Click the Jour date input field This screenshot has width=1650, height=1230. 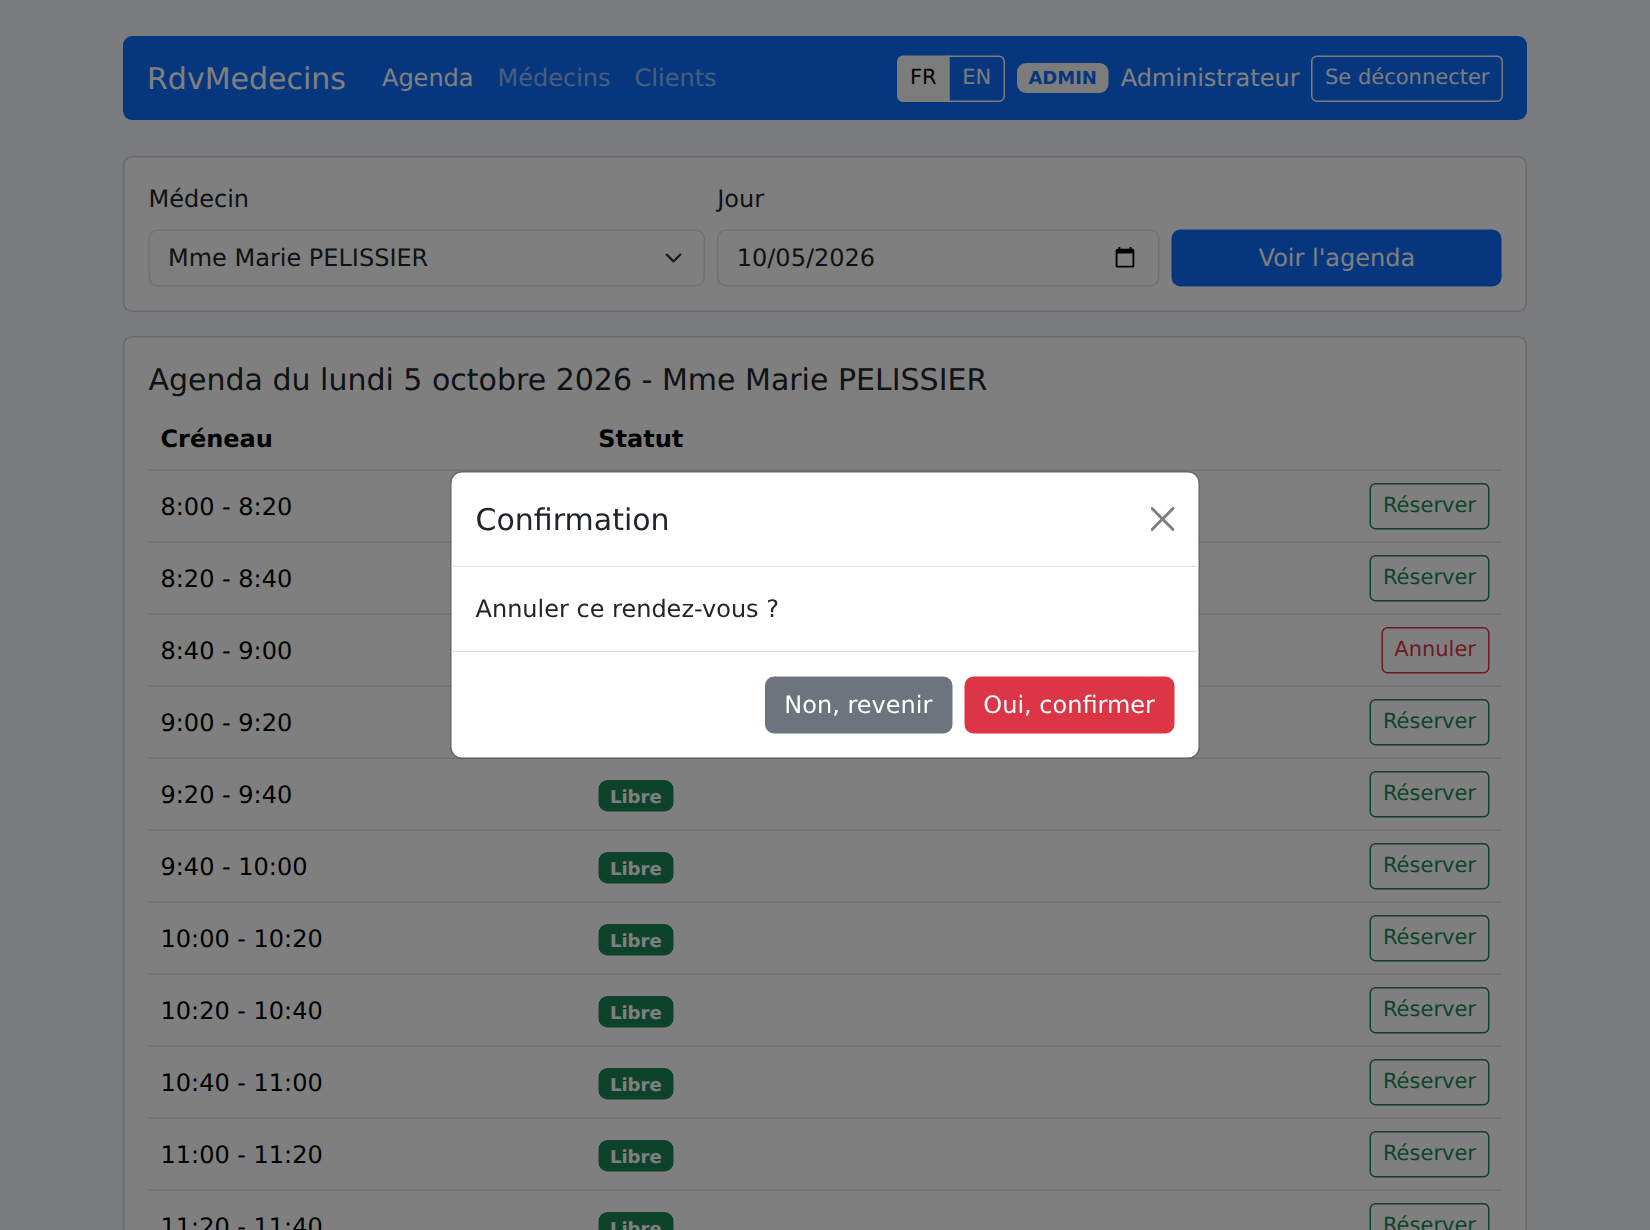point(937,258)
